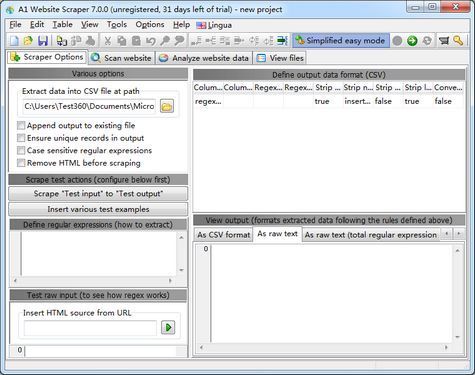
Task: Click the grey refresh icon after the green arrow
Action: pos(427,41)
